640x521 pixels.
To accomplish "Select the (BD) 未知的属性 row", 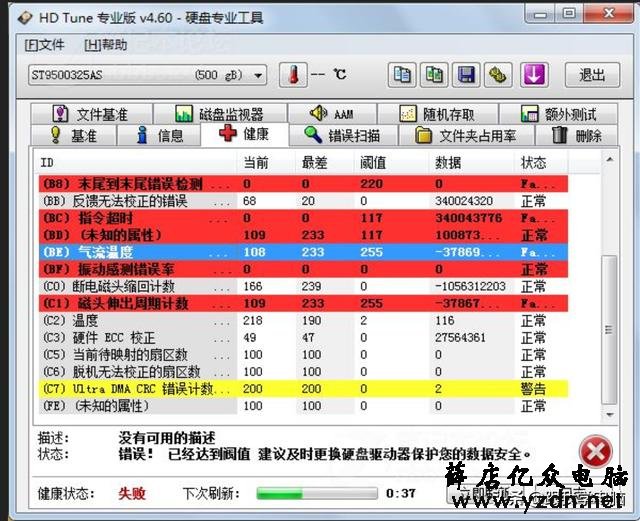I will pos(303,235).
